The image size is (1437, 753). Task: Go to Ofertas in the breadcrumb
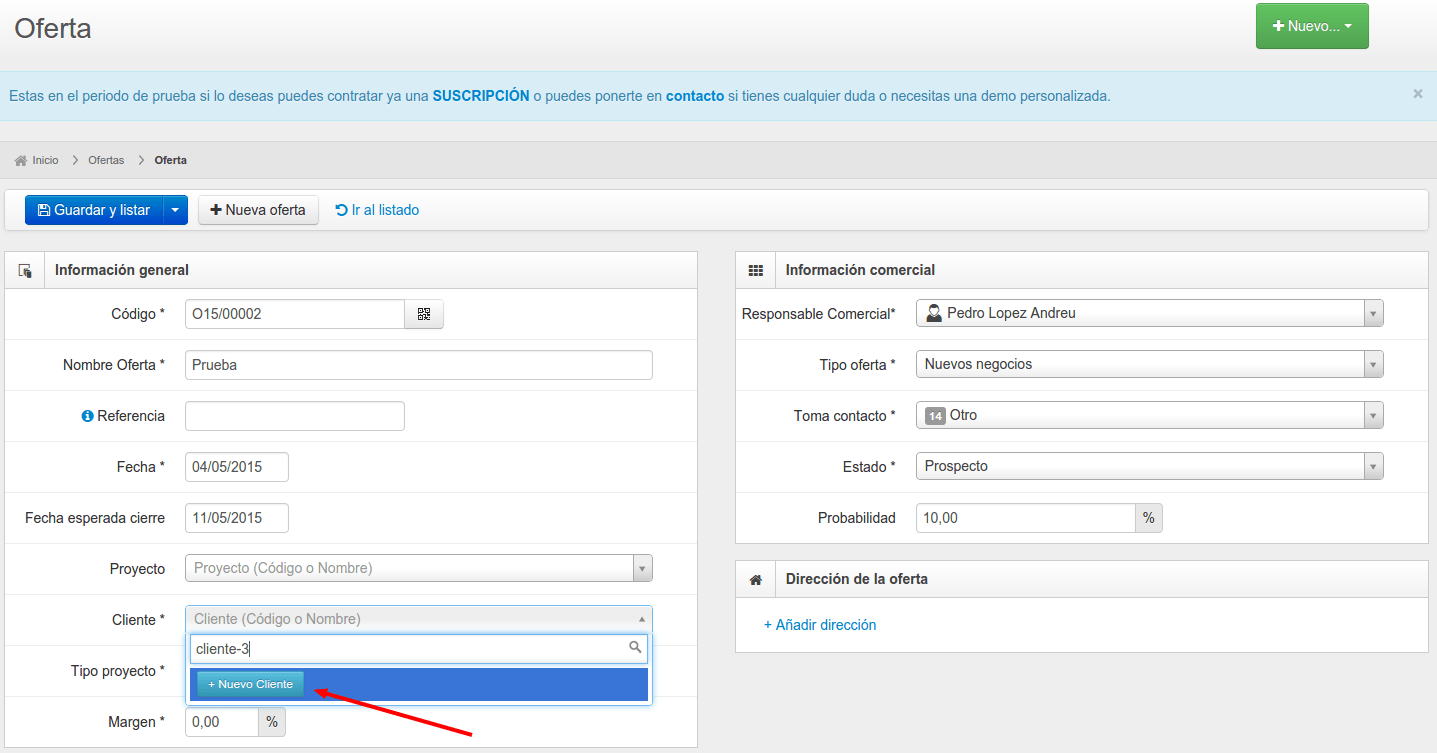tap(106, 160)
